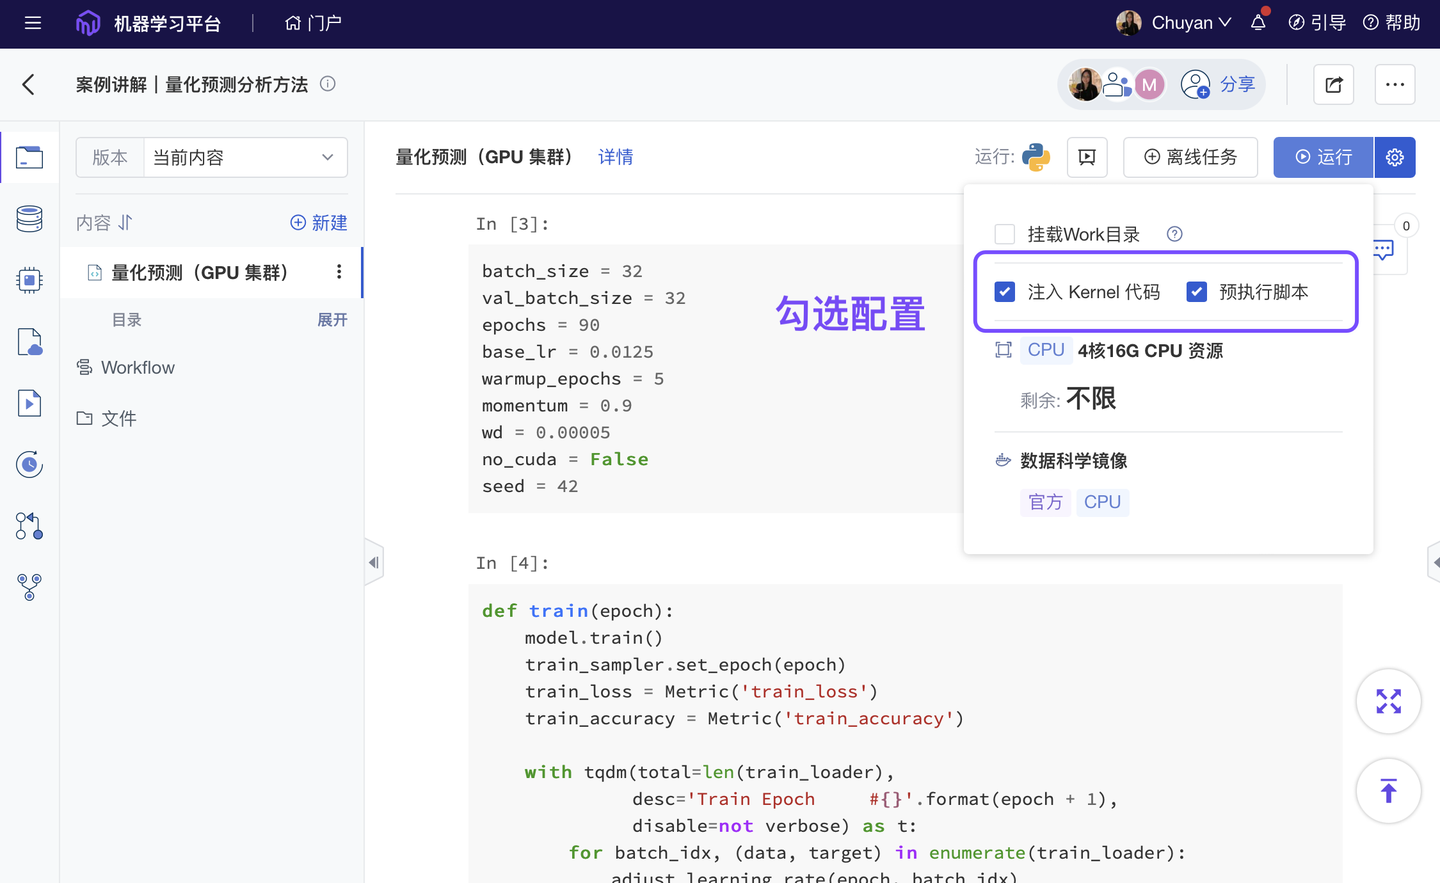Go to 门户 in the top bar
The height and width of the screenshot is (883, 1440).
coord(313,23)
